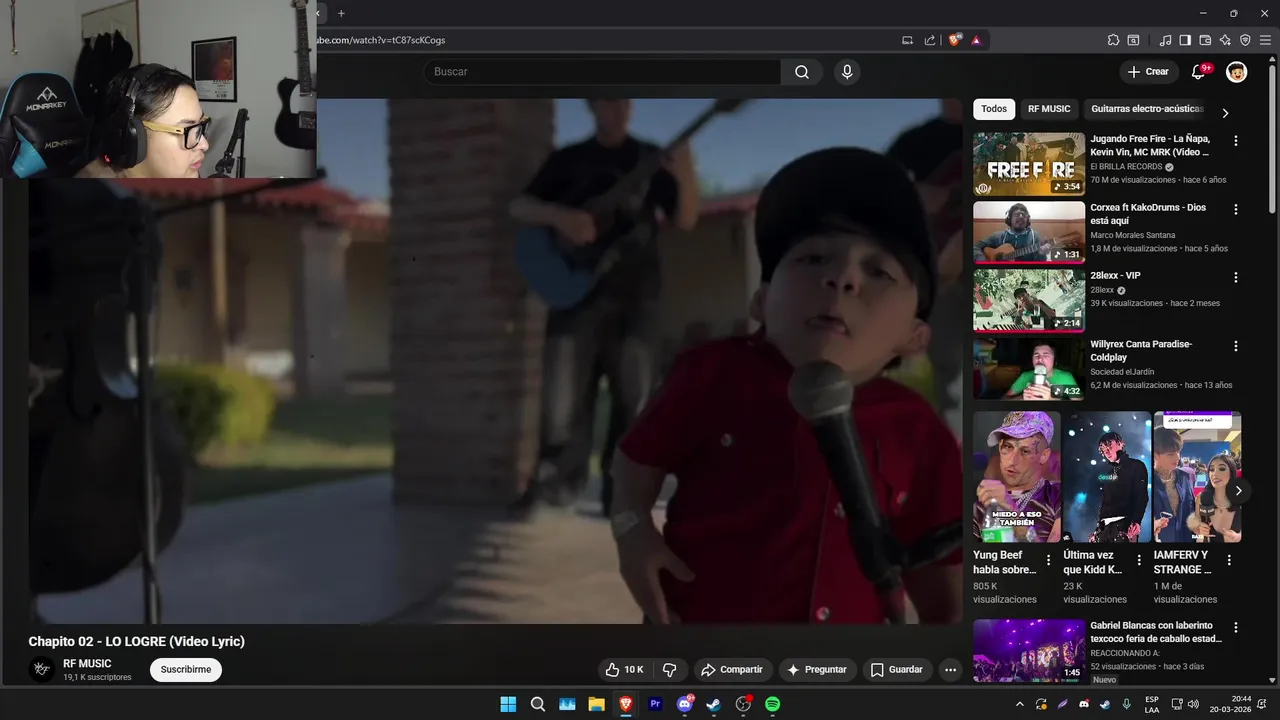The height and width of the screenshot is (720, 1280).
Task: Select the RF MUSIC filter chip
Action: click(x=1049, y=109)
